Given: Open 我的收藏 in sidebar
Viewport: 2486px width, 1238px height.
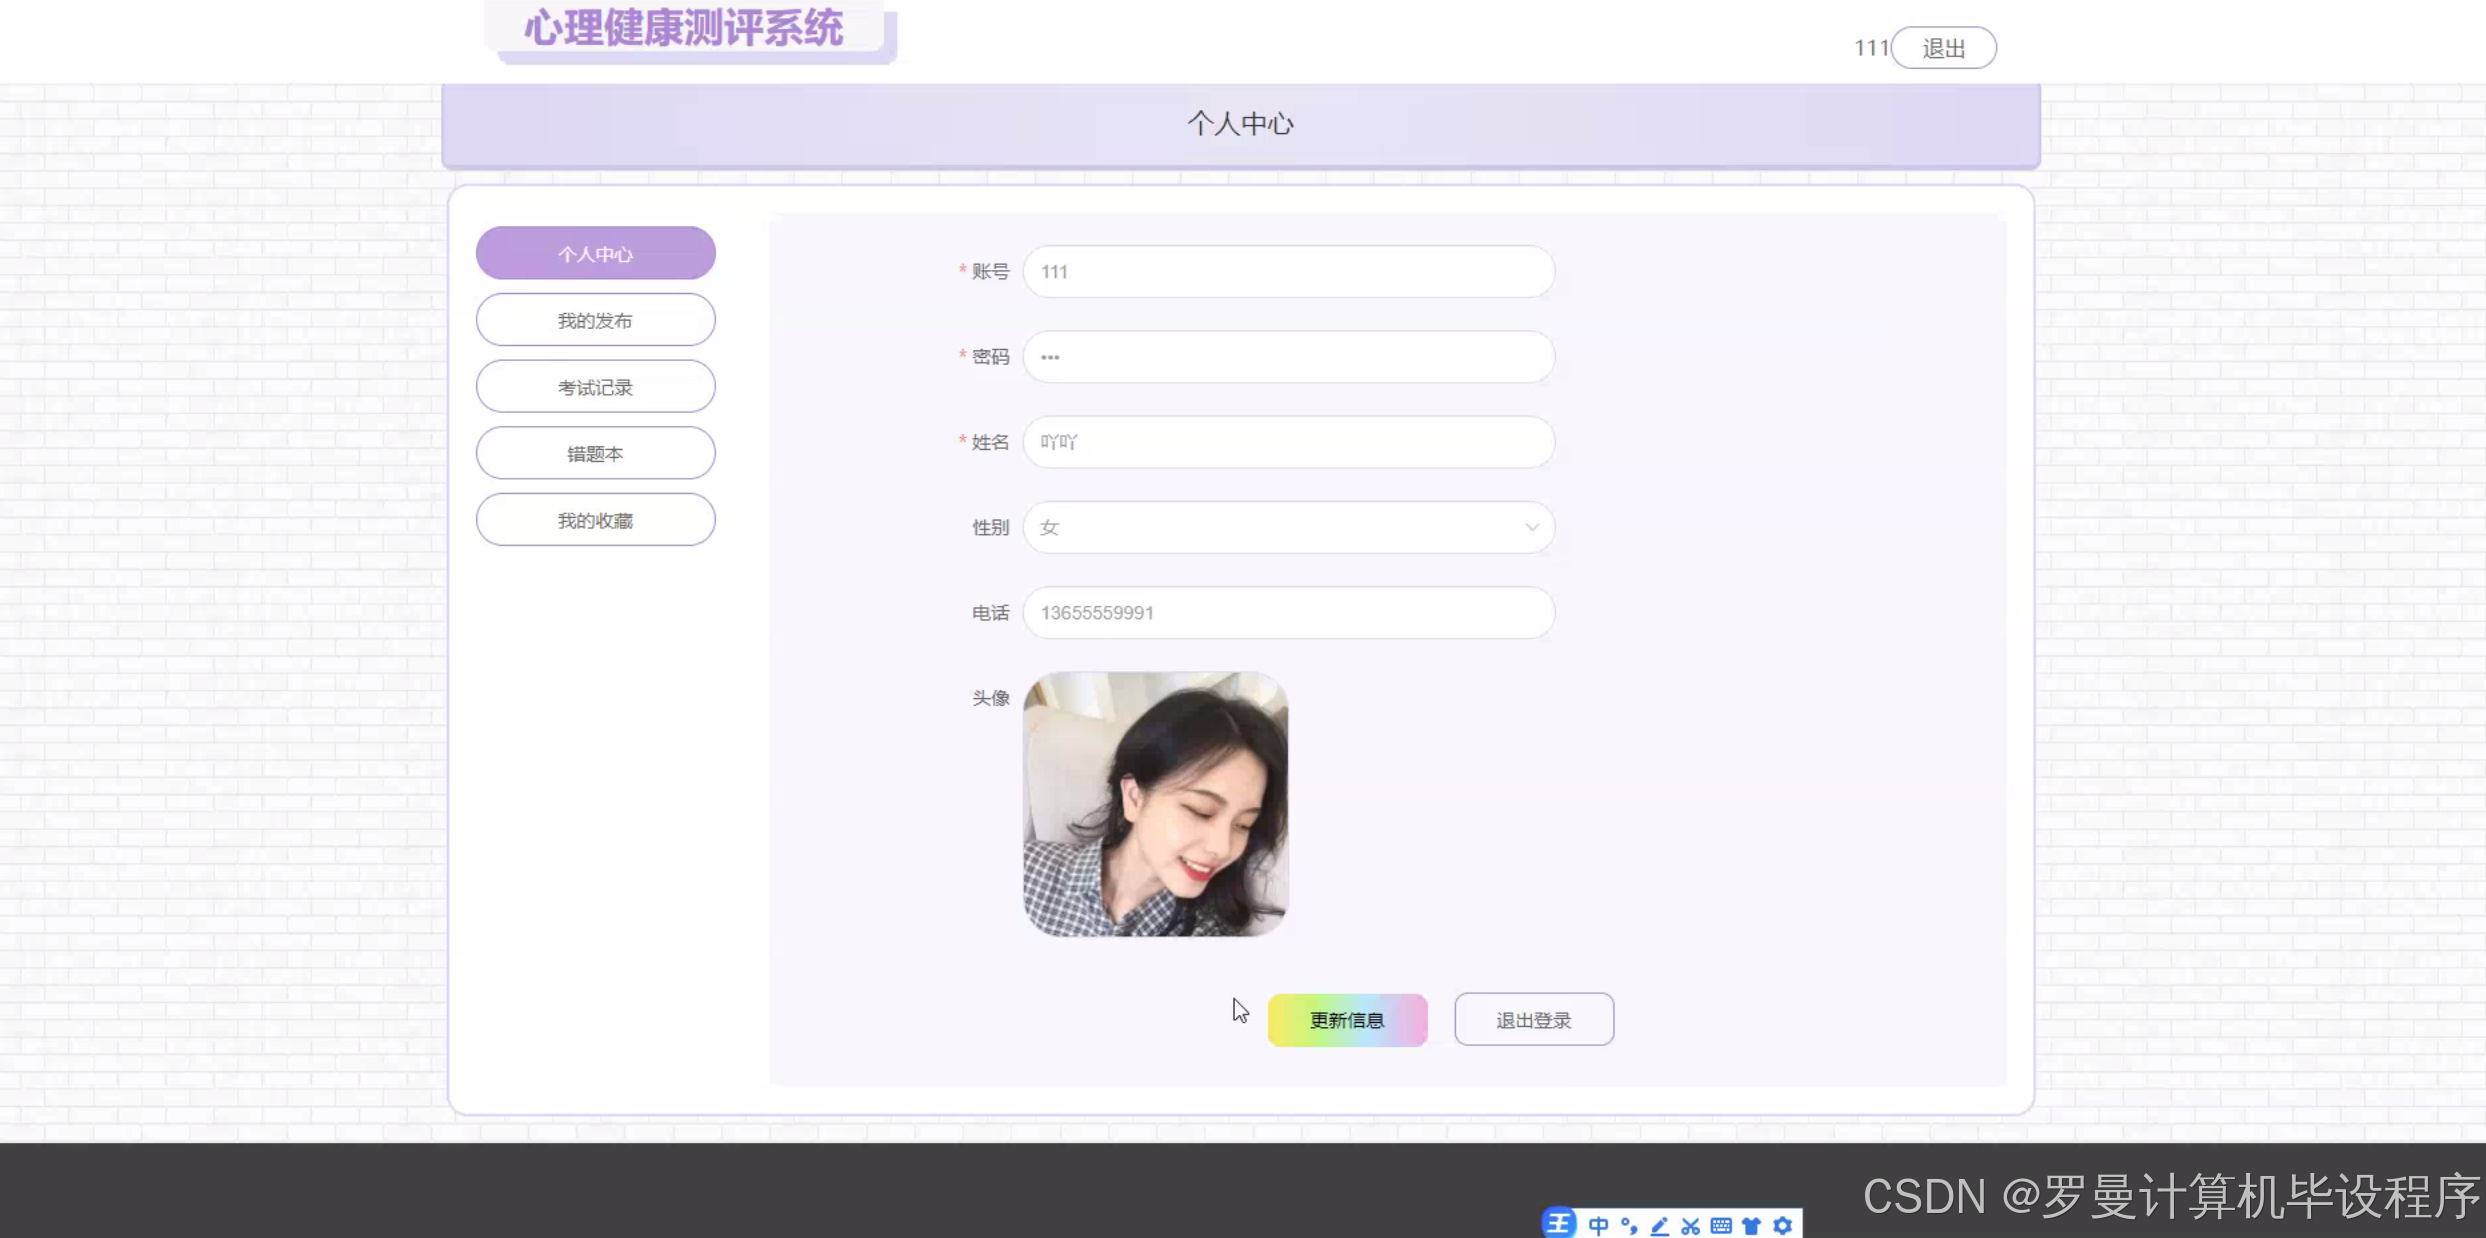Looking at the screenshot, I should pyautogui.click(x=595, y=520).
